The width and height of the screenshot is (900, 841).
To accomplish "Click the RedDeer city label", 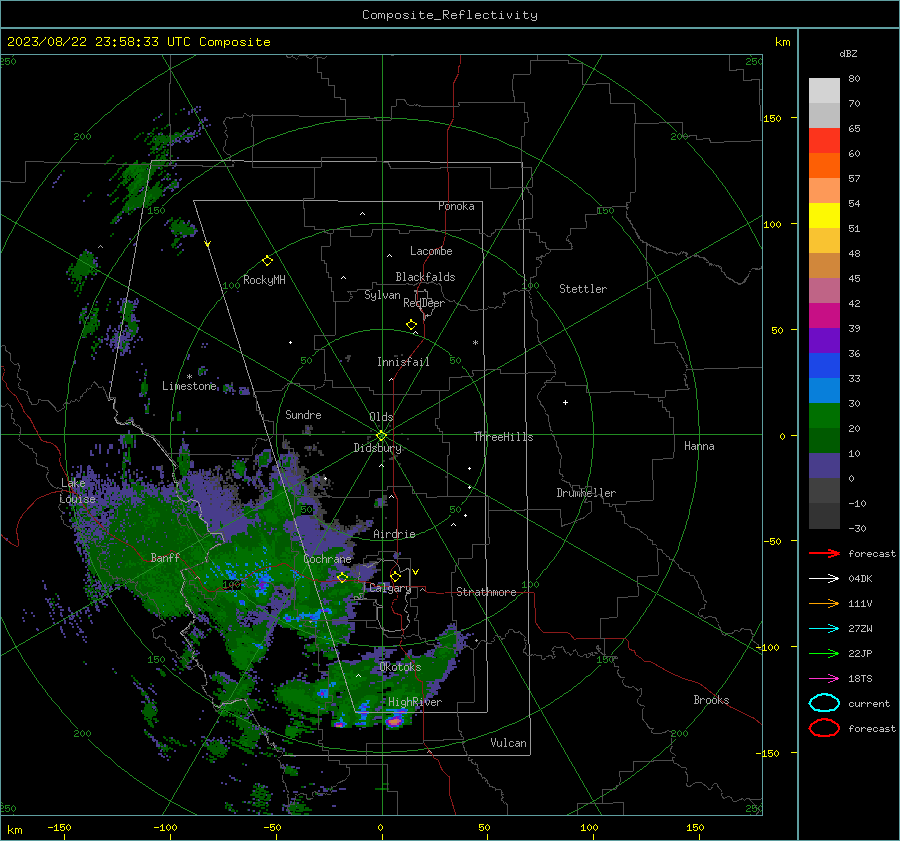I will [424, 303].
